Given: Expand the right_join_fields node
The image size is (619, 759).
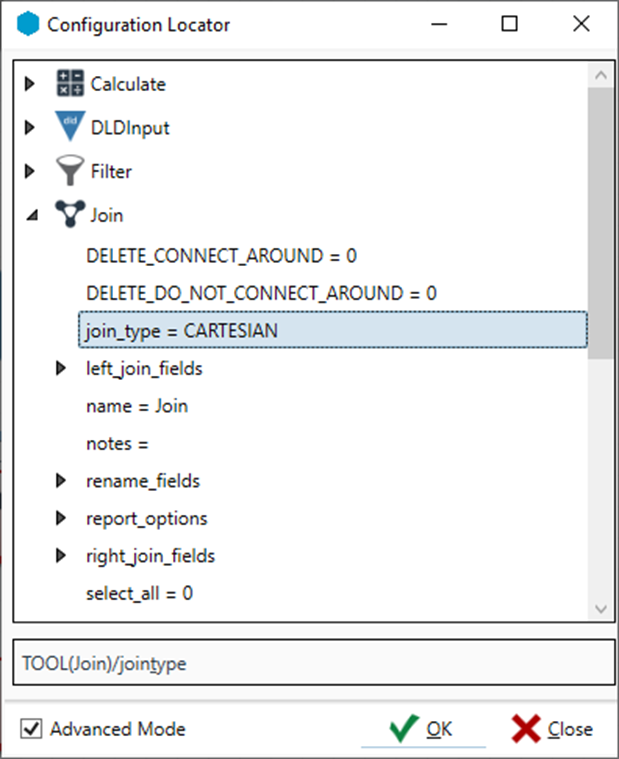Looking at the screenshot, I should pos(62,556).
